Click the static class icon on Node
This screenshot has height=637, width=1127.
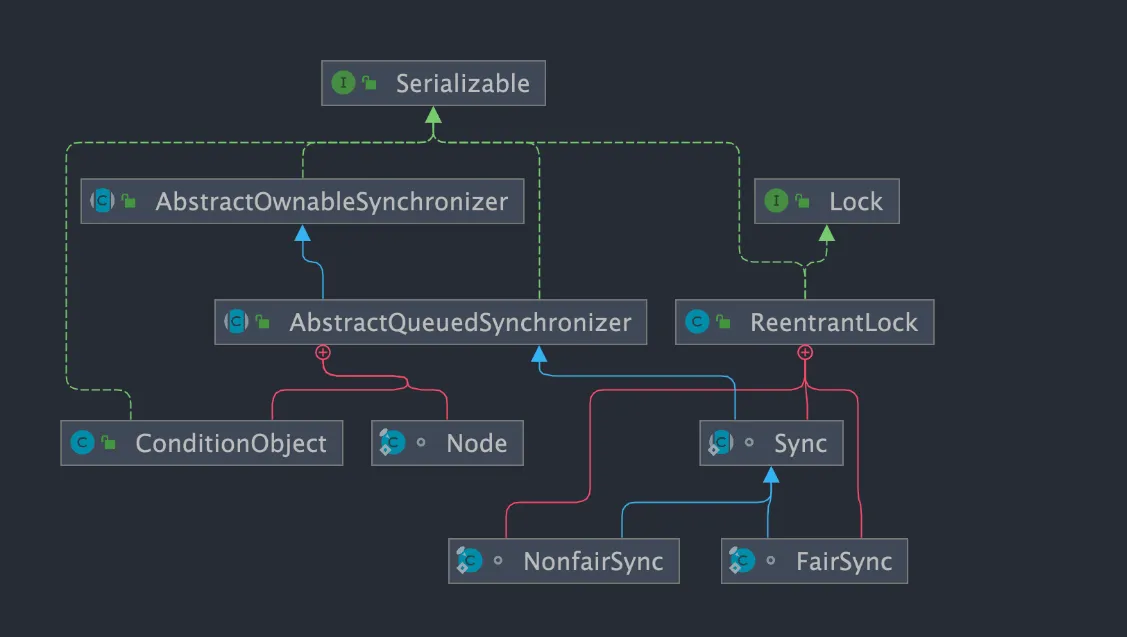(x=393, y=443)
